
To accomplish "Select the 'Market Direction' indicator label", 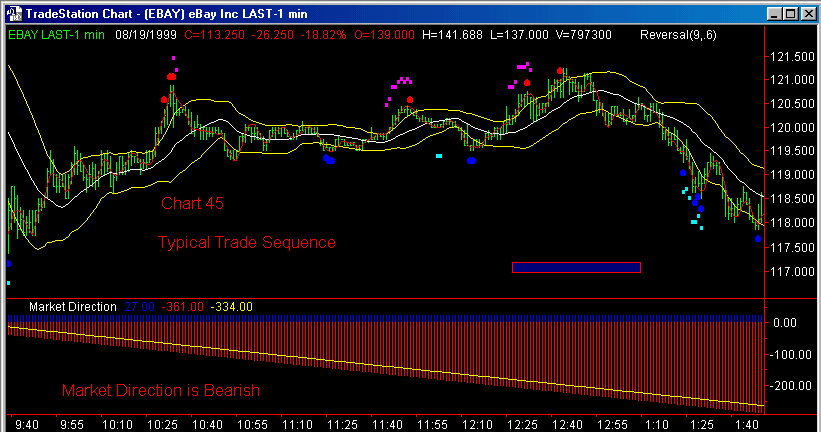I will pos(73,307).
